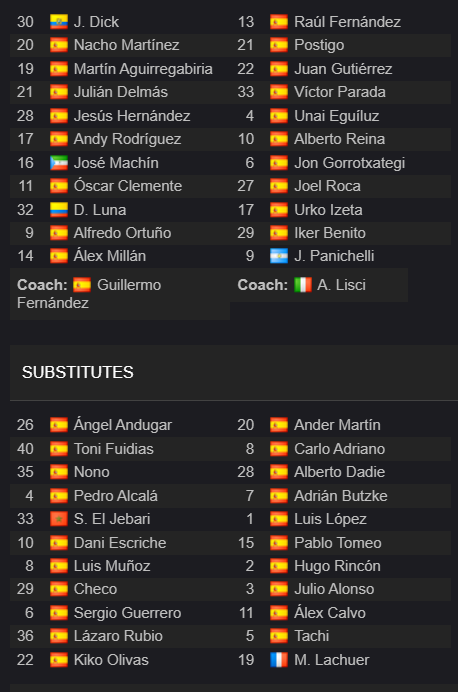The width and height of the screenshot is (458, 692).
Task: Click the France flag next to M. Lachuer
Action: click(279, 660)
